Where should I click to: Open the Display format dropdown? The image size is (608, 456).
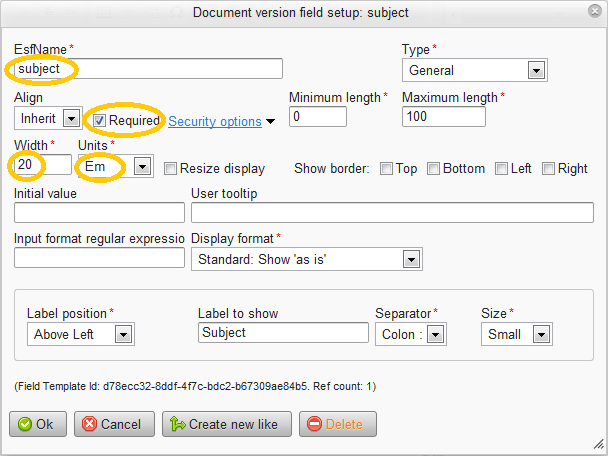coord(409,259)
